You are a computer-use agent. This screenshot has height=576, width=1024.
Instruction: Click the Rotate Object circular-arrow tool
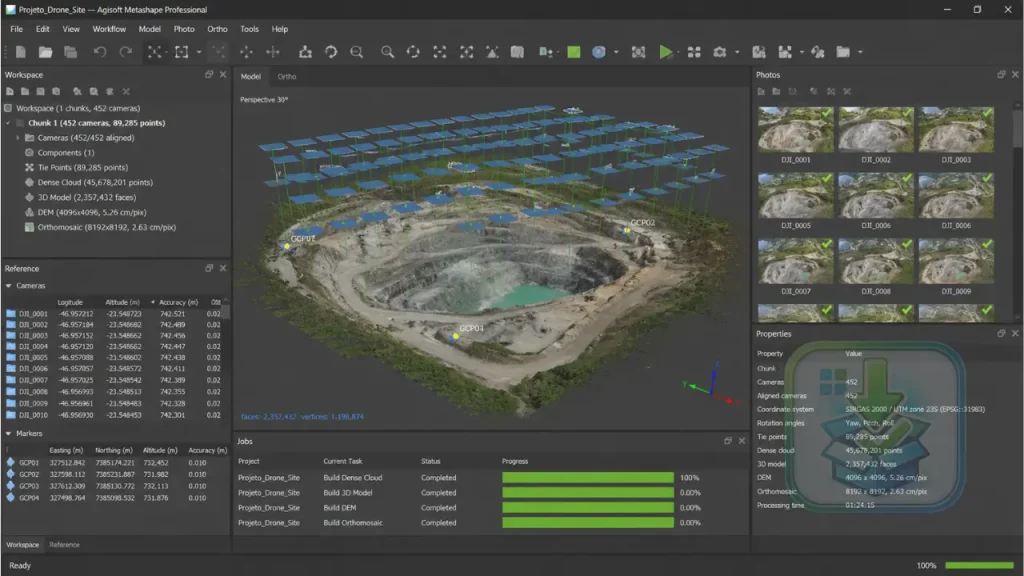331,52
